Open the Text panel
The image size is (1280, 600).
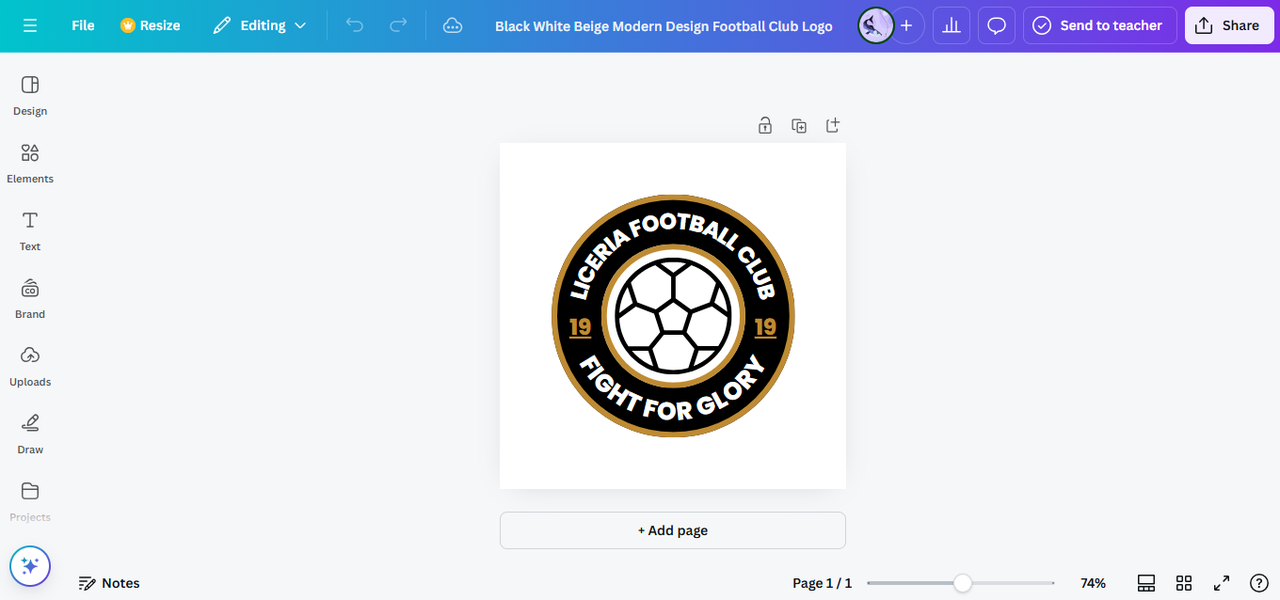[x=30, y=231]
